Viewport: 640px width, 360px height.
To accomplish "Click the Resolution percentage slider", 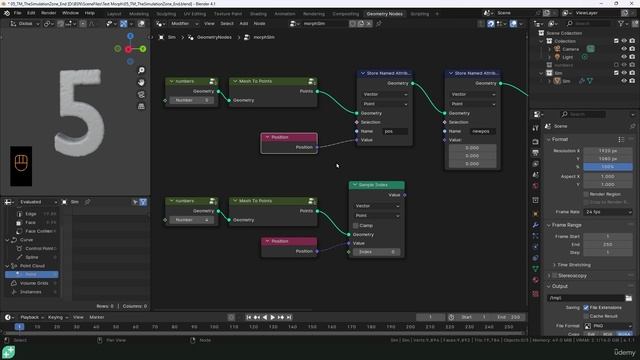I will pyautogui.click(x=608, y=167).
